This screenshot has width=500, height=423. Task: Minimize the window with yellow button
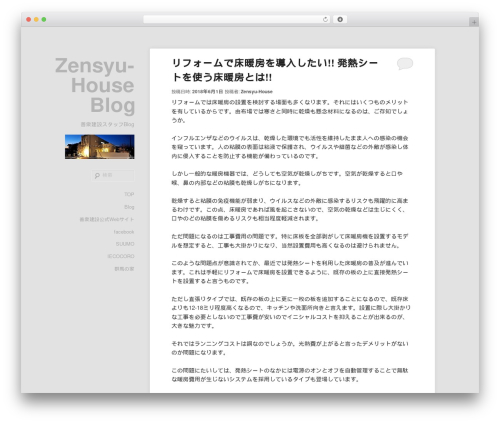point(36,20)
